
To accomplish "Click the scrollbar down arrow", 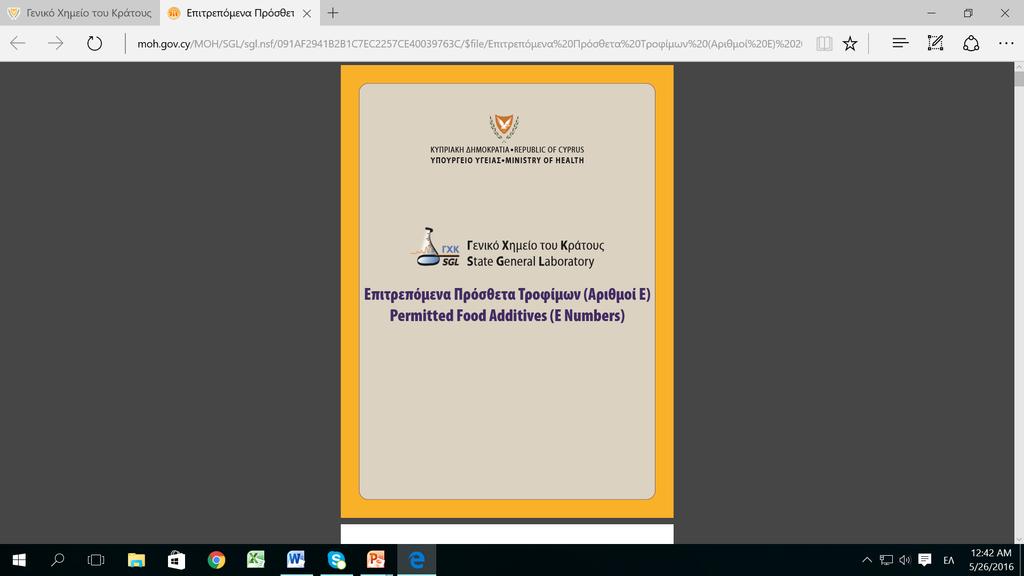I will tap(1019, 539).
